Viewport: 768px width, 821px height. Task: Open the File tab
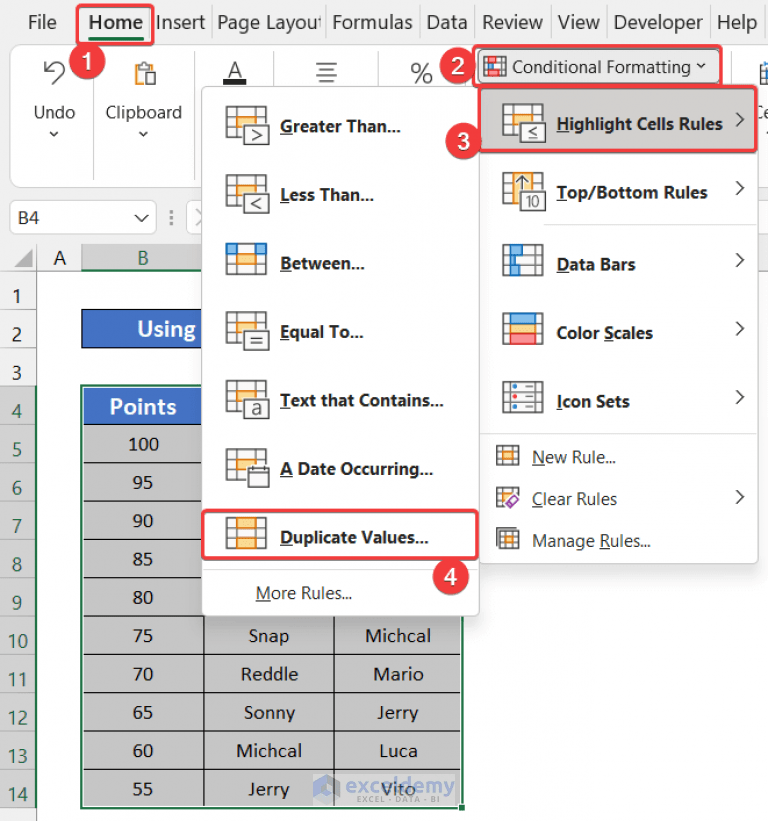(42, 22)
